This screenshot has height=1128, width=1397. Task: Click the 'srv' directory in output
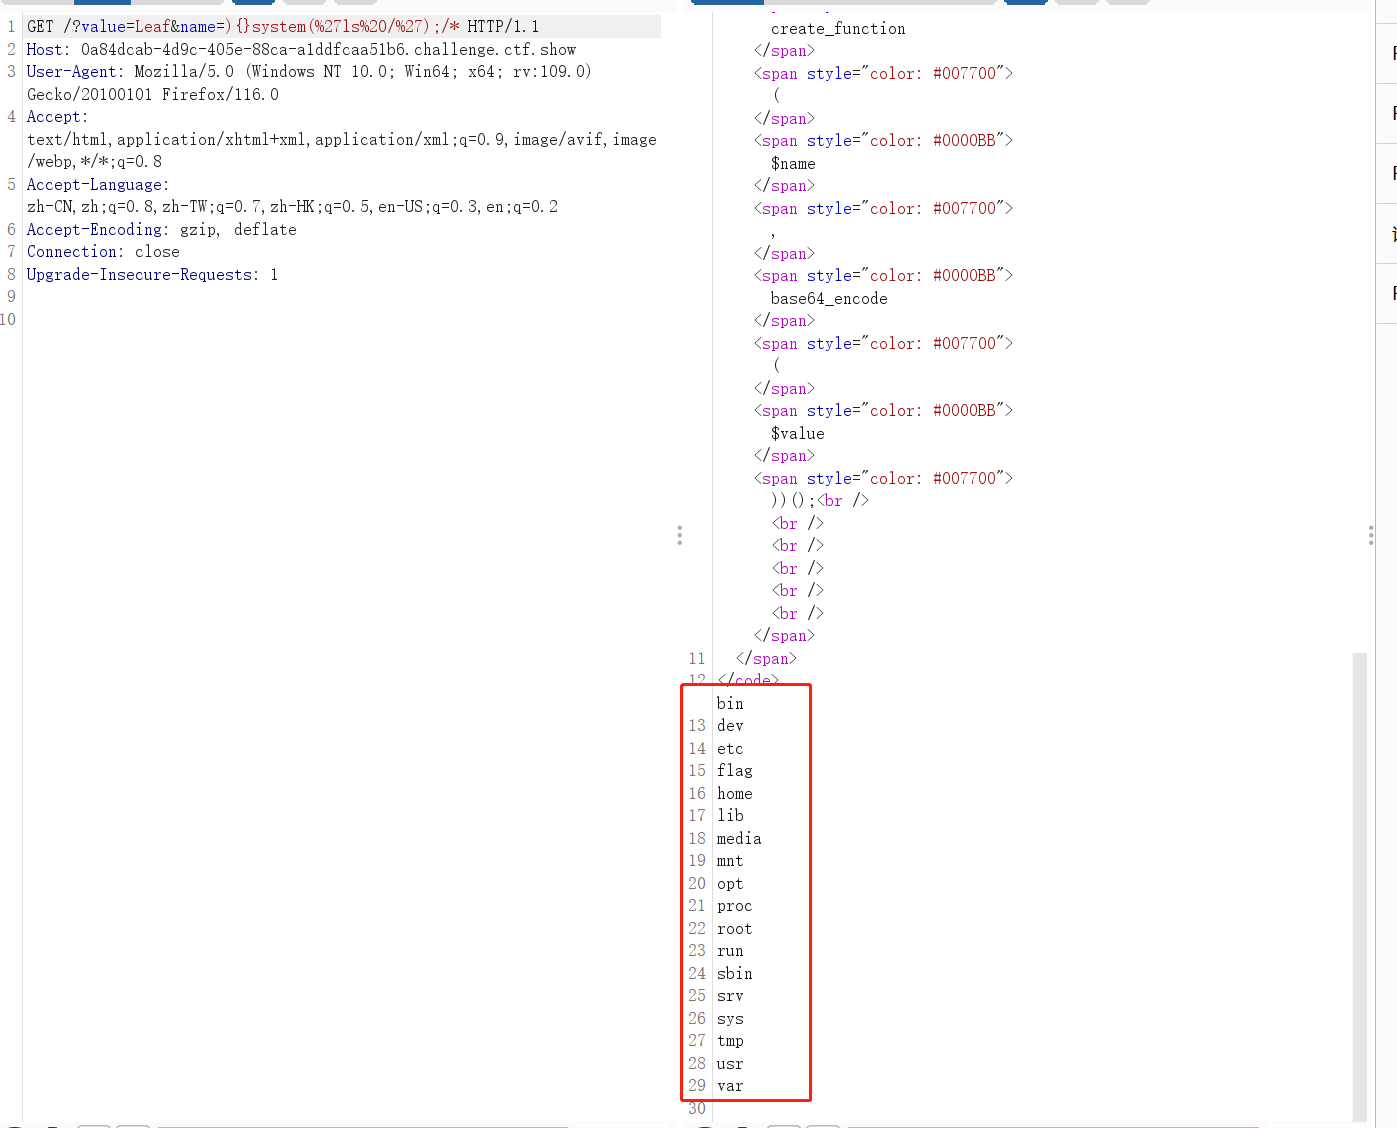730,996
